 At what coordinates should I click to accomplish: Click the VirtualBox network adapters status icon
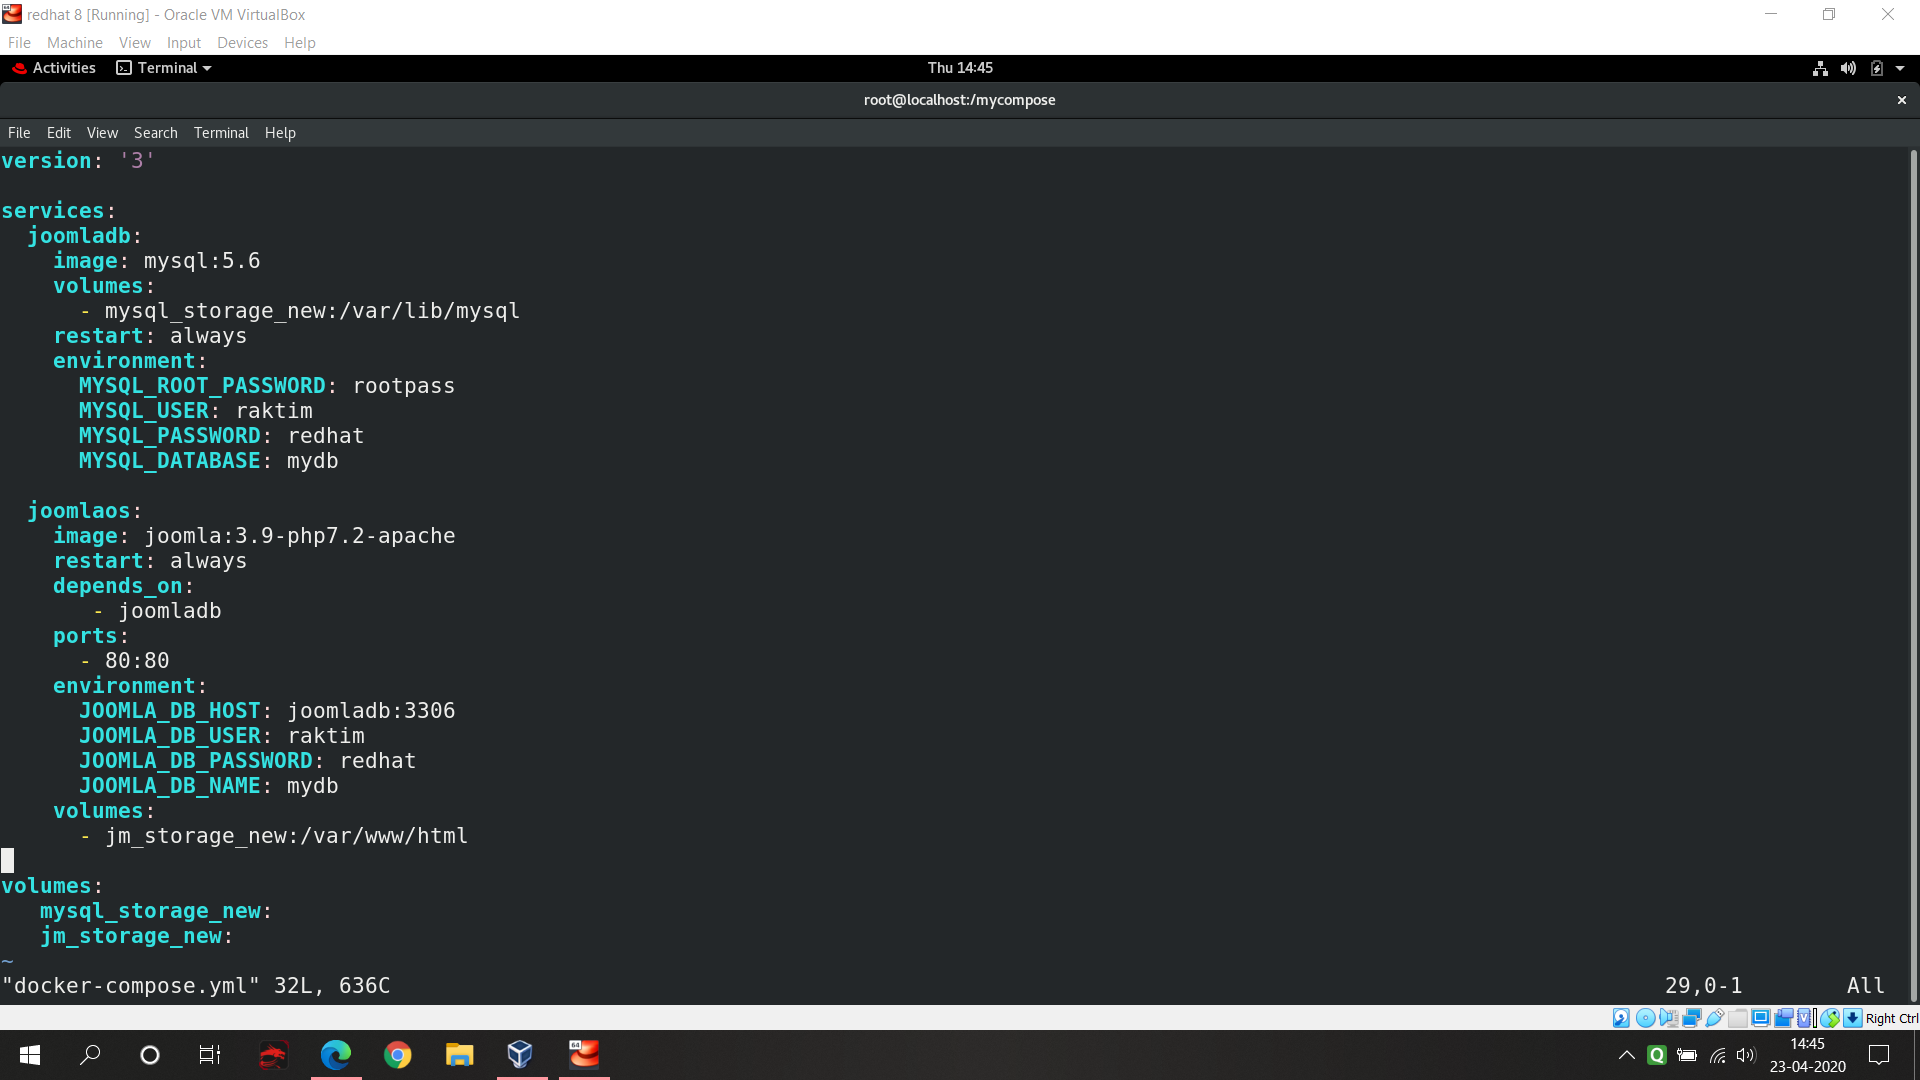coord(1692,1018)
